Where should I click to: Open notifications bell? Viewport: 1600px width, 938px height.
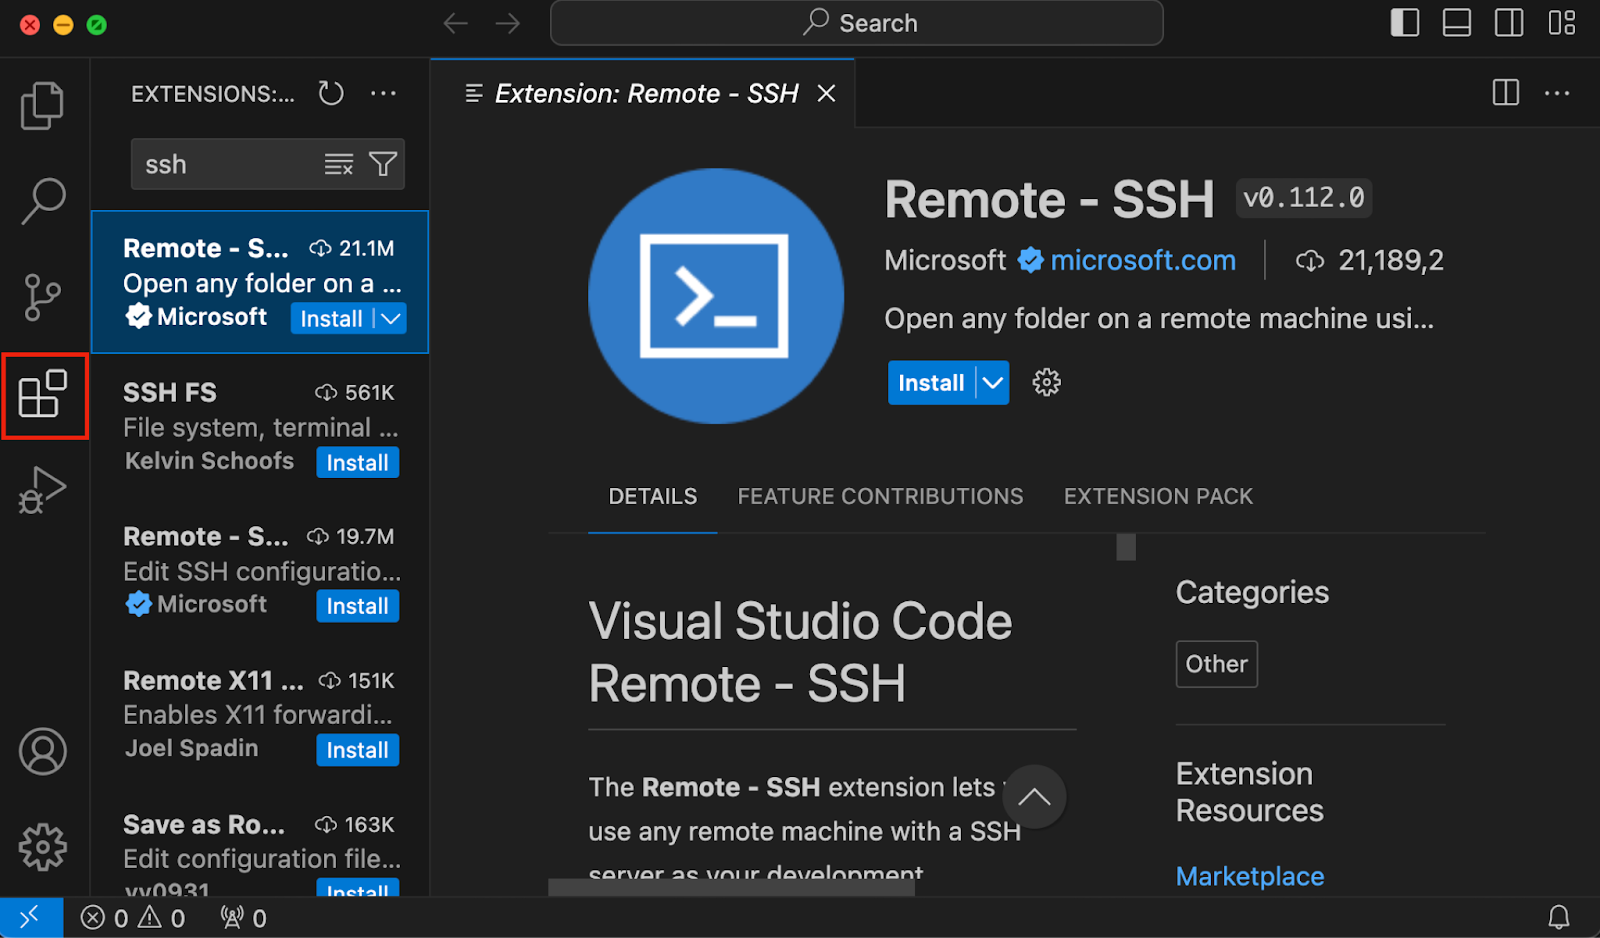(1559, 918)
